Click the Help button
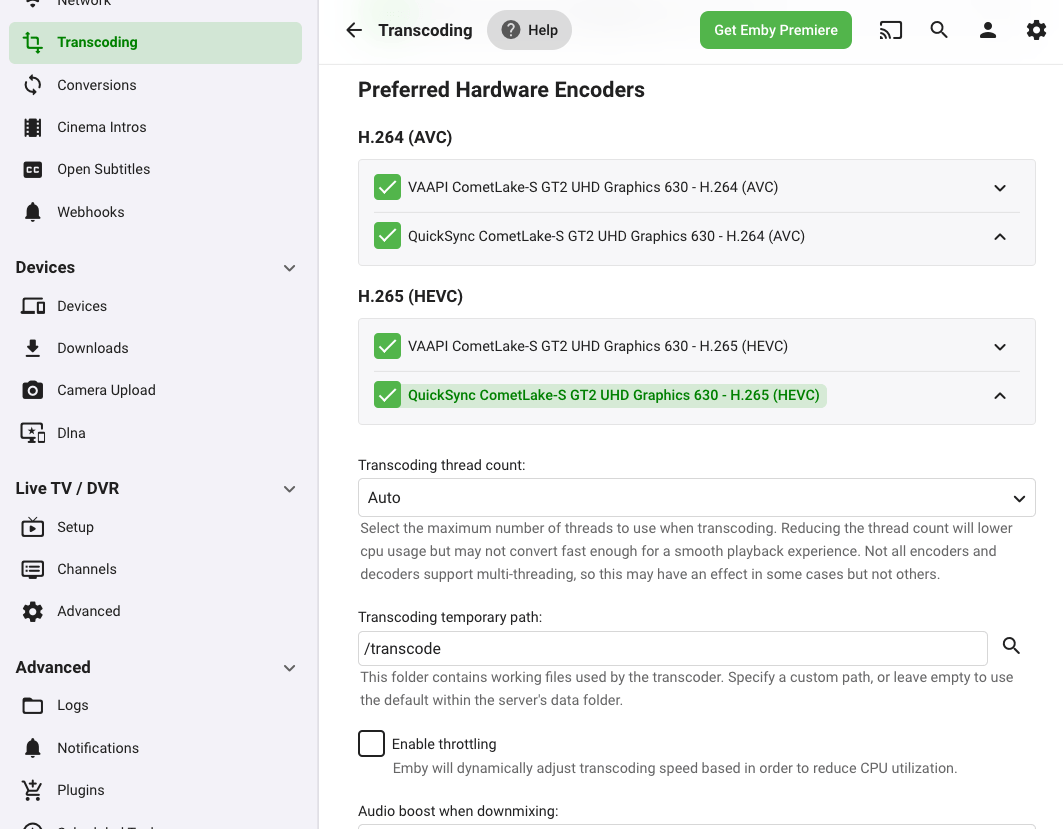 (x=529, y=30)
